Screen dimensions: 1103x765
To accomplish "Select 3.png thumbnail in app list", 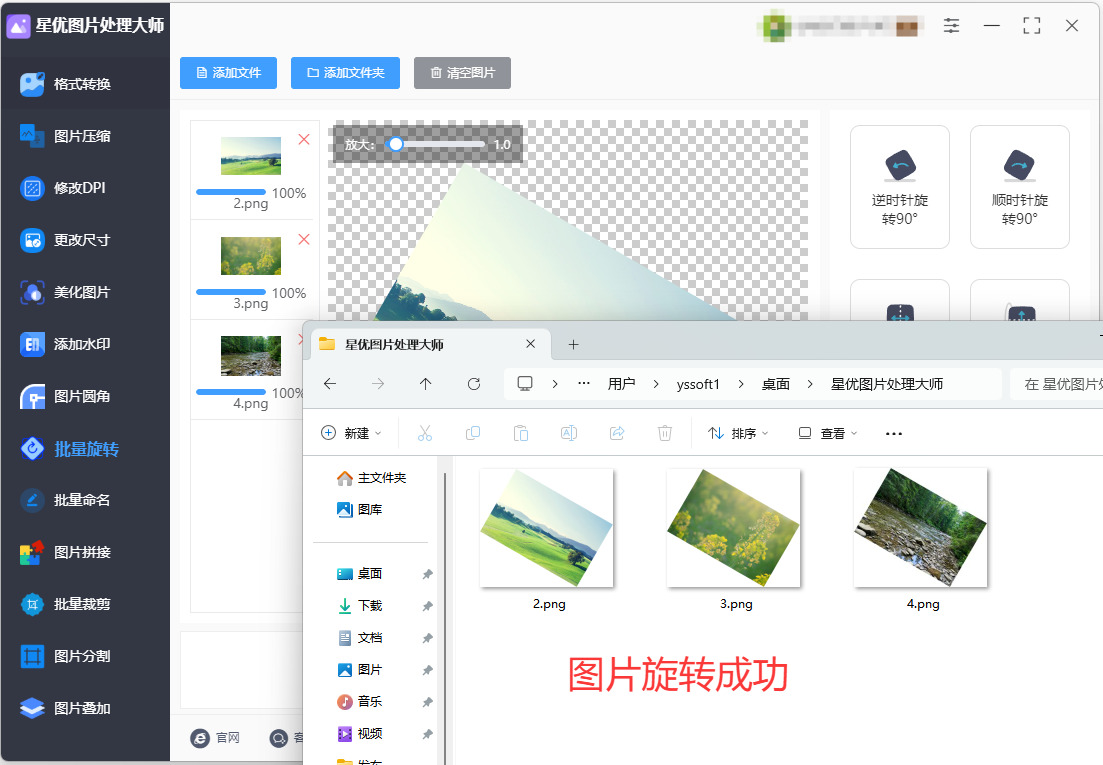I will 251,256.
